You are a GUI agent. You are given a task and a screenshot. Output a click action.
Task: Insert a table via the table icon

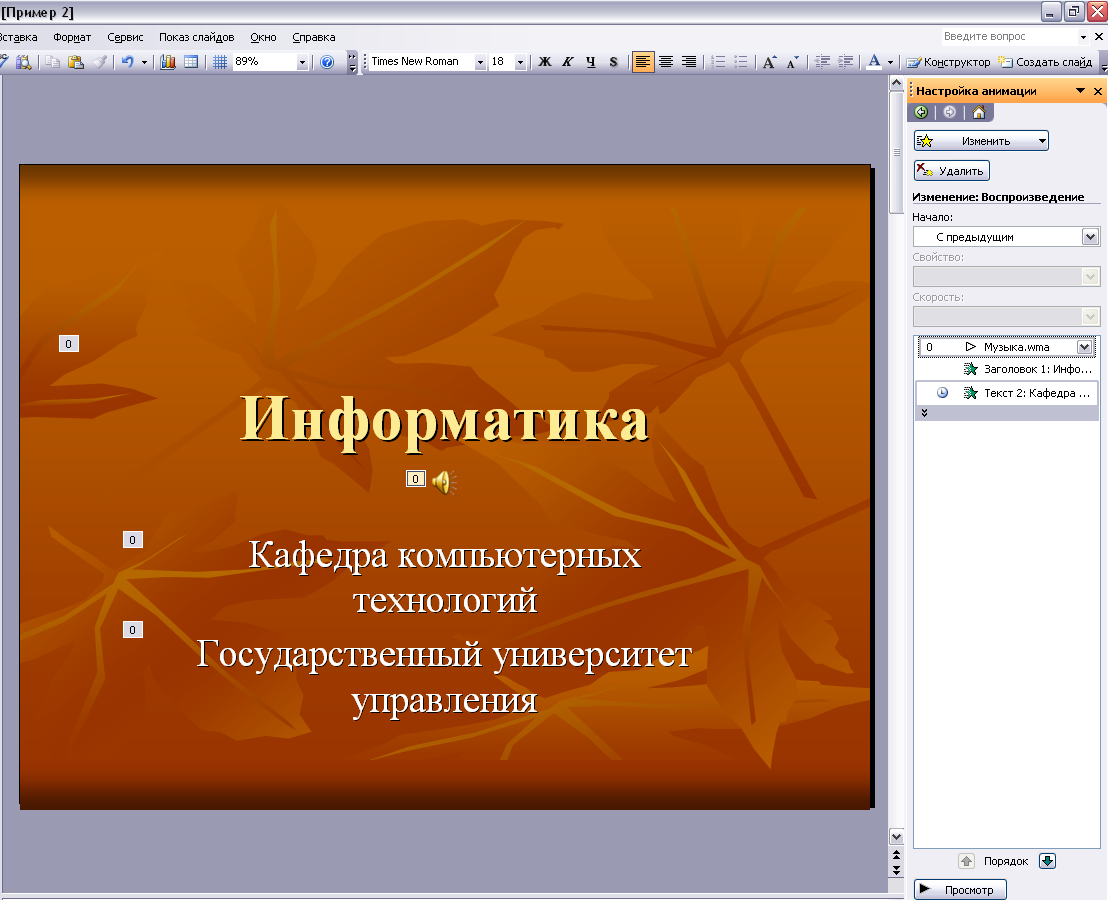[x=191, y=62]
